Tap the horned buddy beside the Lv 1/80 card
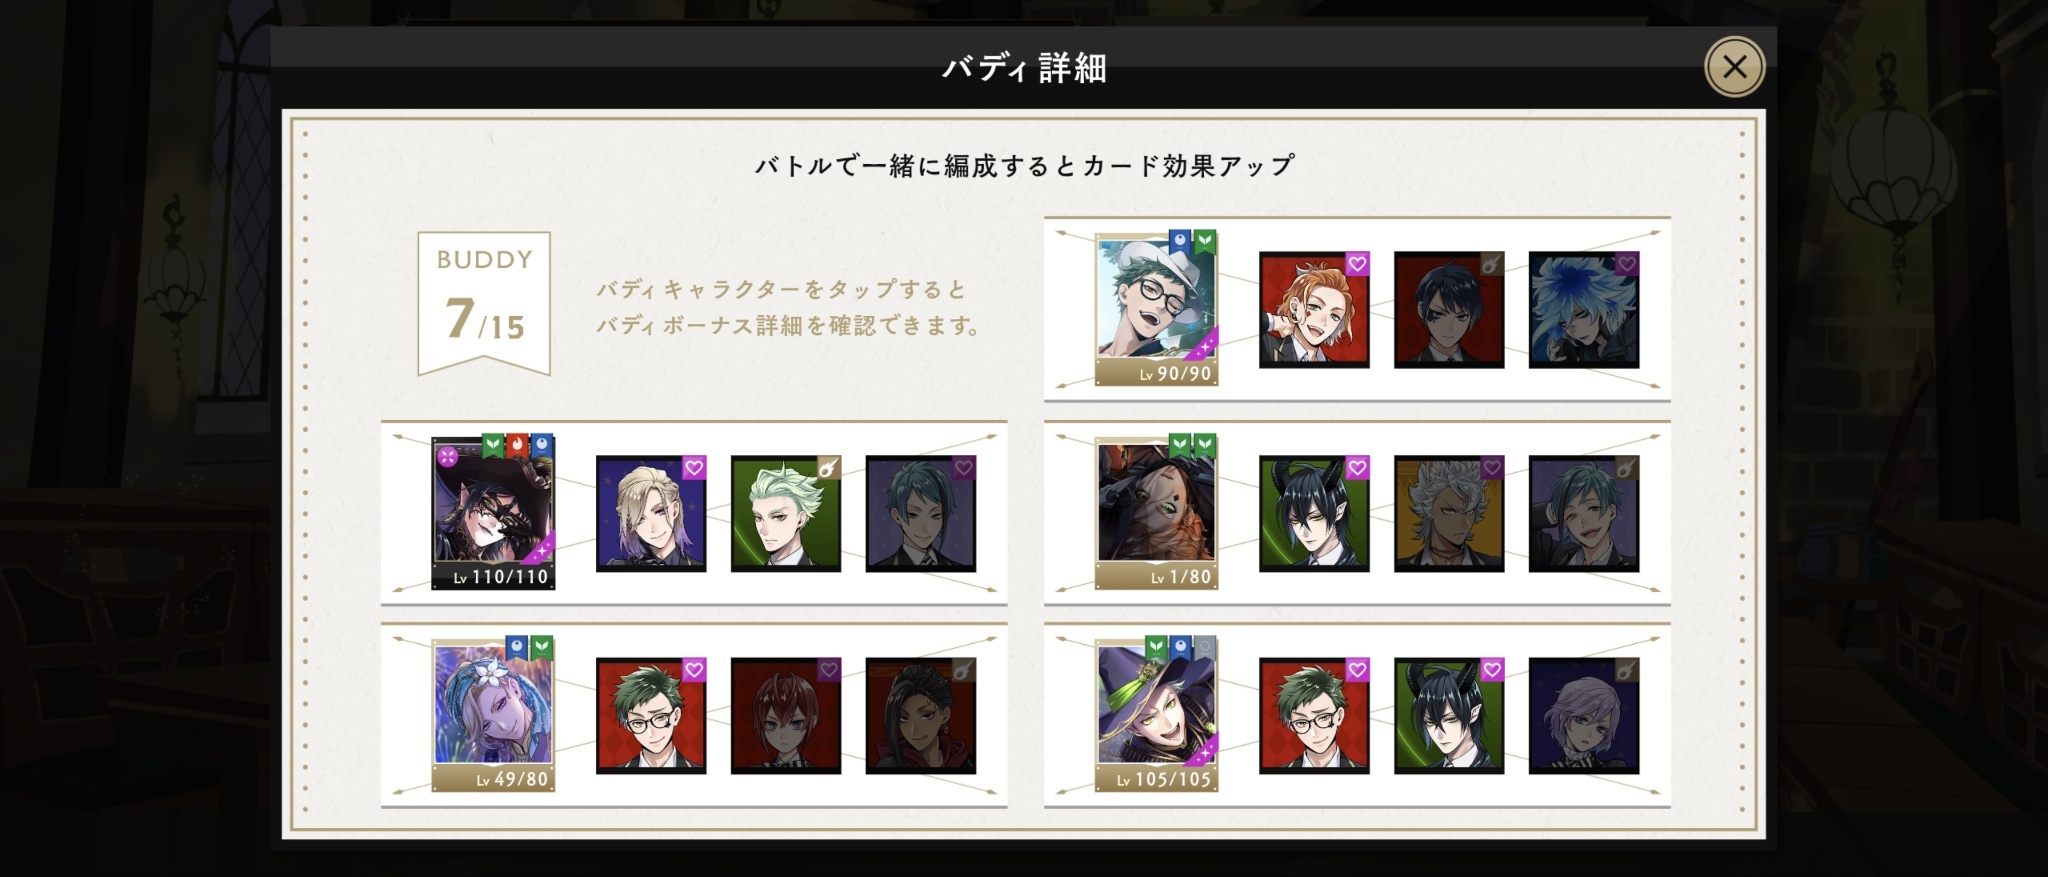The height and width of the screenshot is (877, 2048). [x=1314, y=514]
